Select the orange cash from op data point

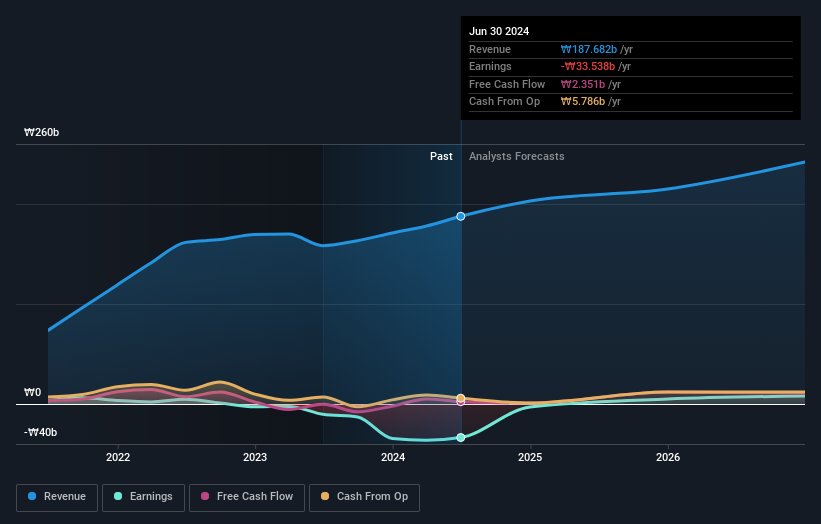click(461, 398)
